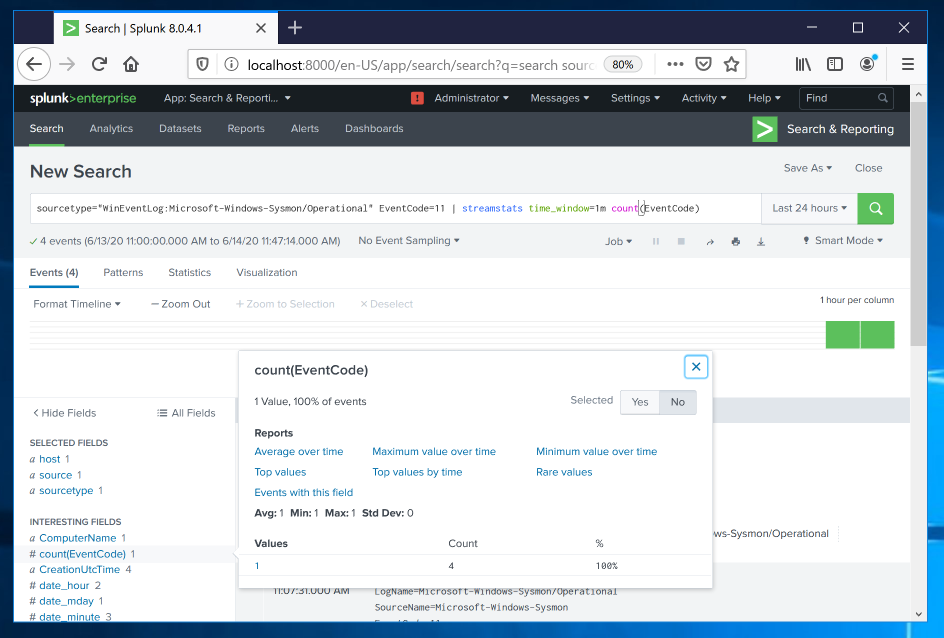Click Maximum value over time link
This screenshot has height=638, width=944.
pos(434,451)
